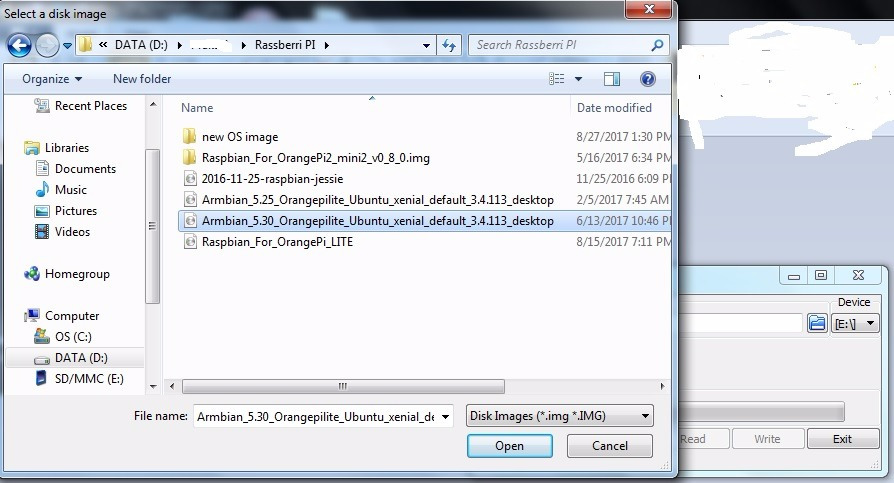Image resolution: width=894 pixels, height=483 pixels.
Task: Click the refresh button beside address bar
Action: click(x=449, y=45)
